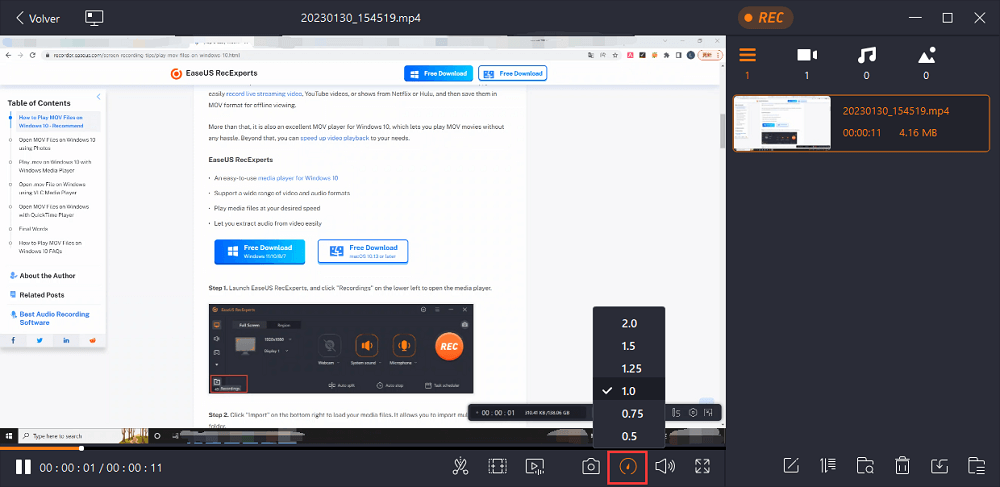Screen dimensions: 1000x487
Task: Locate file with the folder search icon
Action: [x=865, y=466]
